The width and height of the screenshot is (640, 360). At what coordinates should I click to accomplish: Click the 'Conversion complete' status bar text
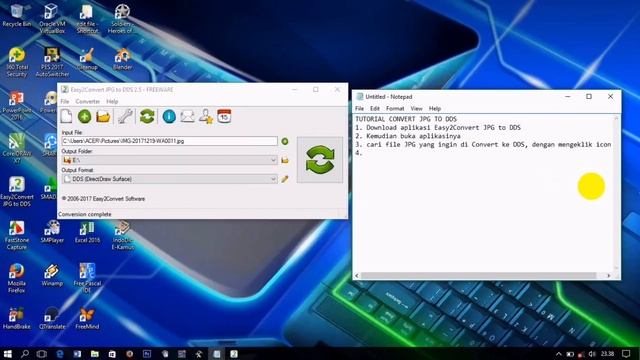[x=84, y=214]
